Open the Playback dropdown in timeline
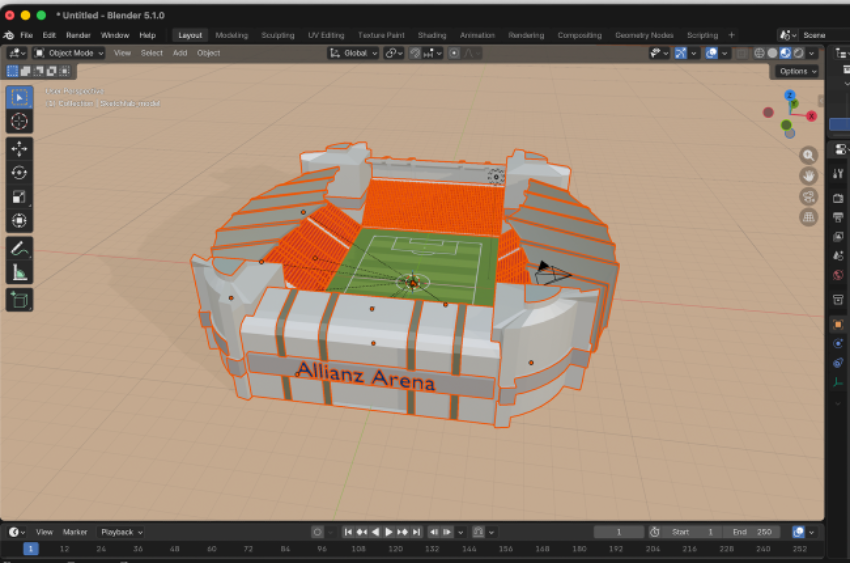The width and height of the screenshot is (850, 564). tap(121, 532)
